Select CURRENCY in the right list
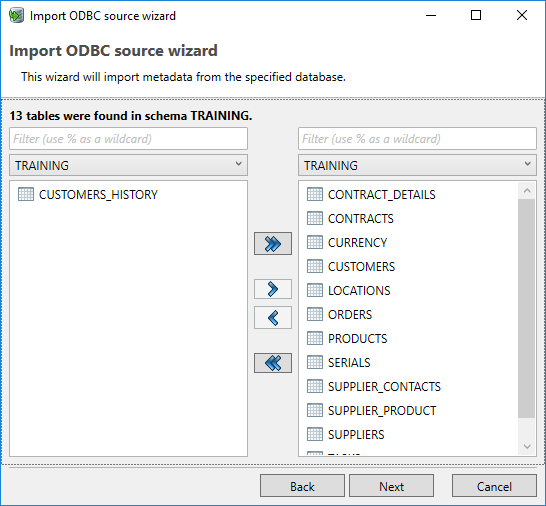 click(x=357, y=242)
